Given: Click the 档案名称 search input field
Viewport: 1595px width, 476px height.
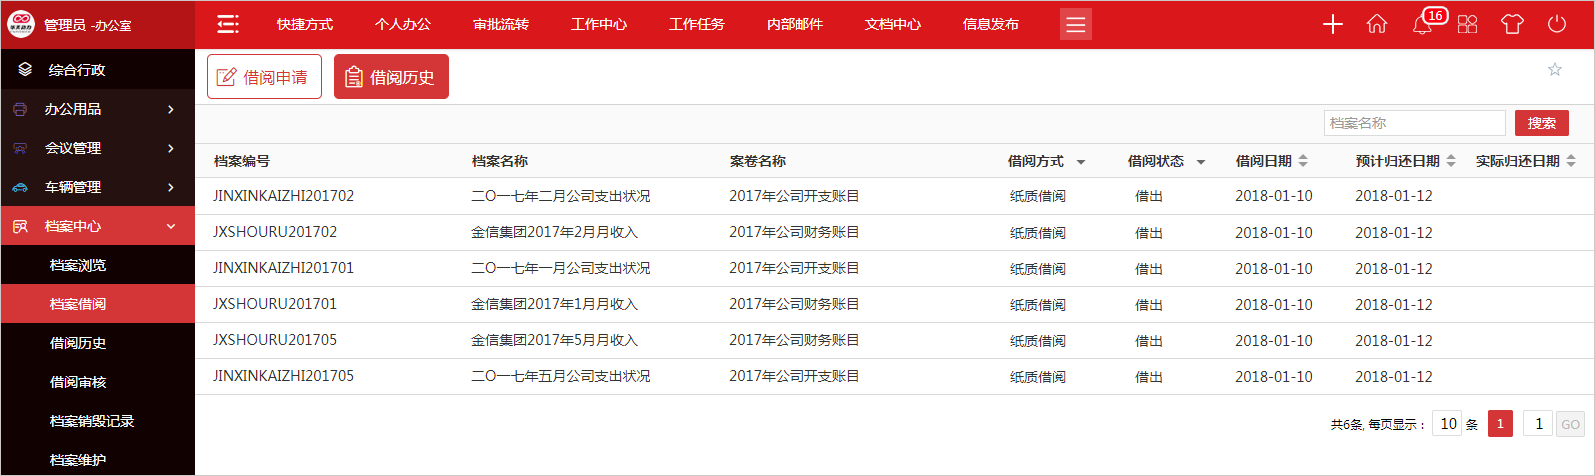Looking at the screenshot, I should [x=1414, y=123].
